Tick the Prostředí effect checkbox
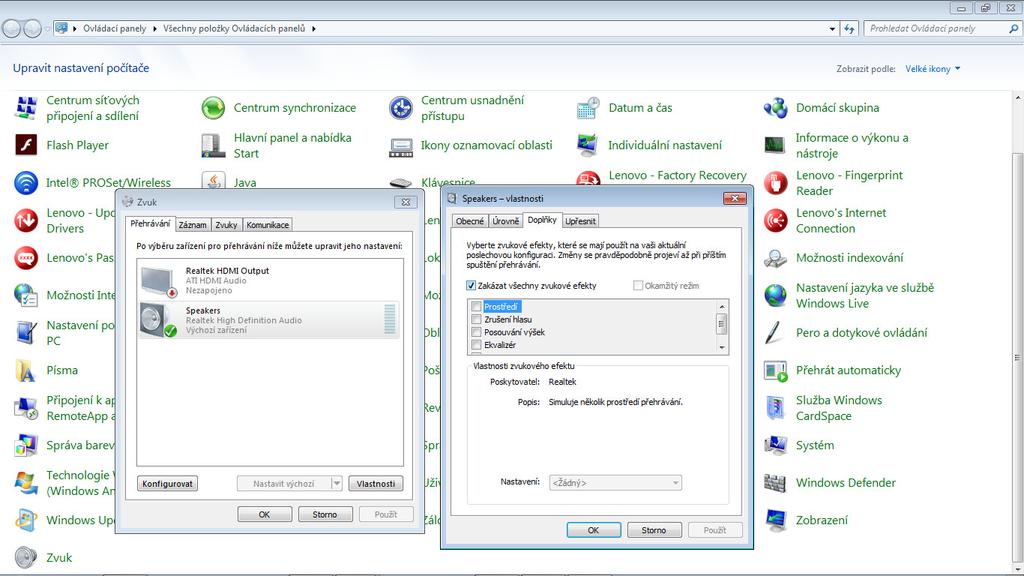Viewport: 1024px width, 576px height. (476, 306)
